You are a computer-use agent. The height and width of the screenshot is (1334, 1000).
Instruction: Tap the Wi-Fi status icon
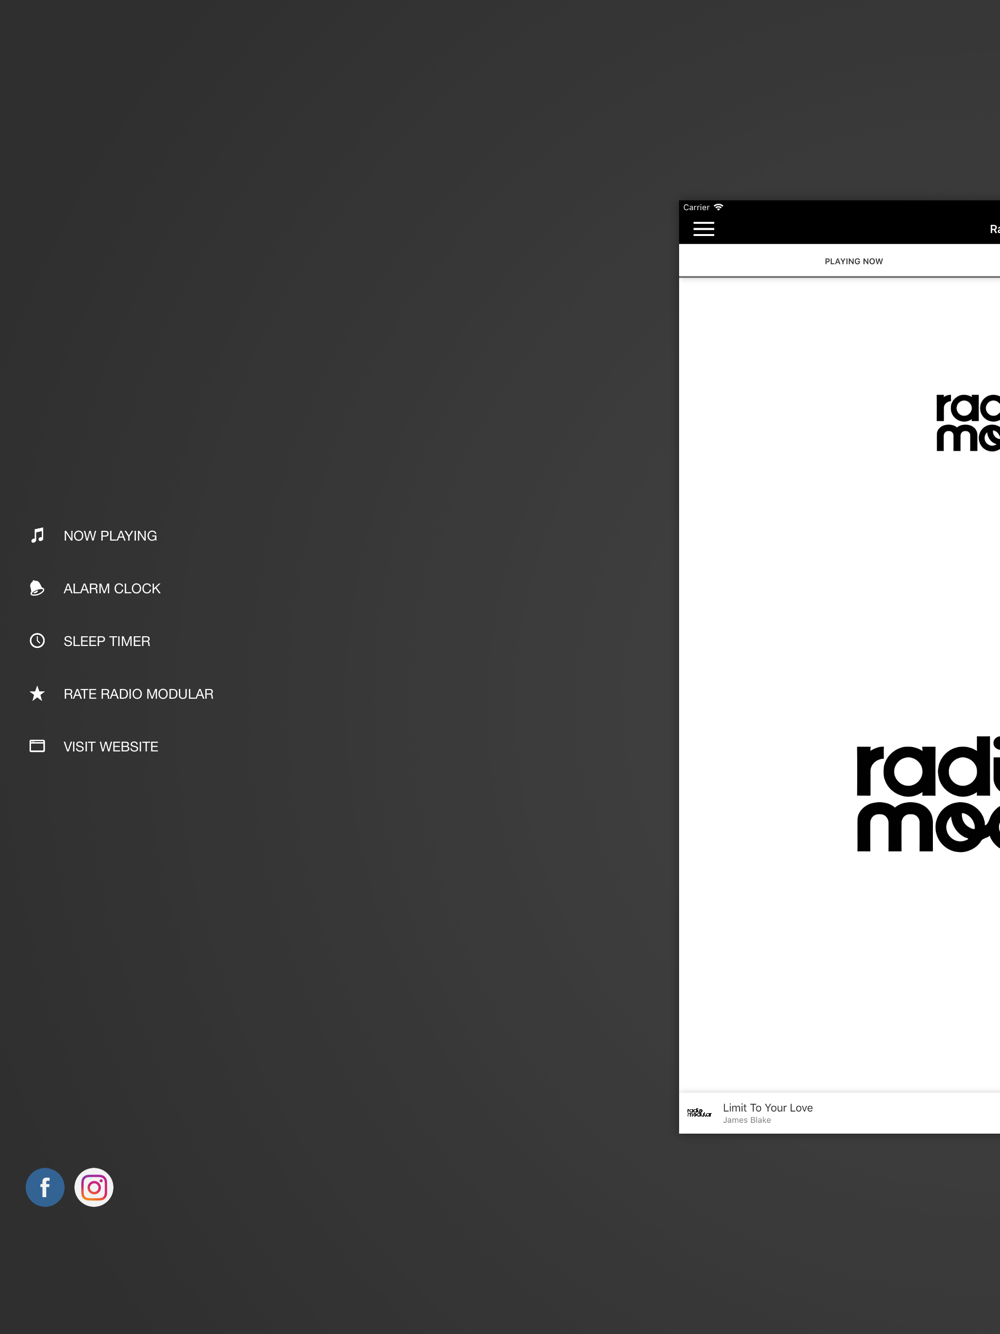click(x=718, y=207)
